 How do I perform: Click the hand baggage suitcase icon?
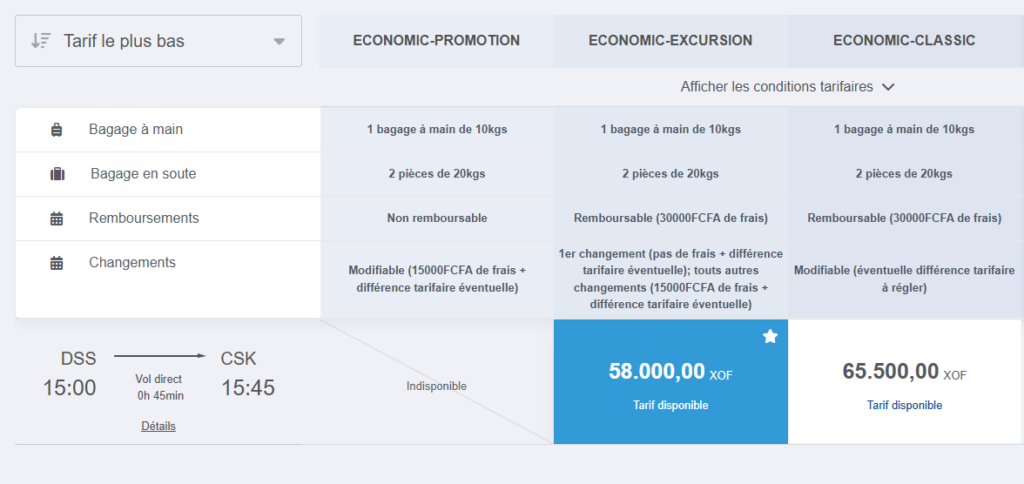(57, 130)
